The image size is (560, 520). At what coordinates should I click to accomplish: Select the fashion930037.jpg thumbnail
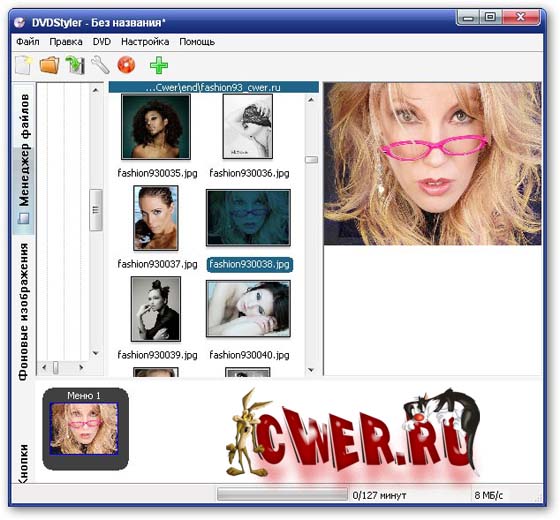point(156,218)
